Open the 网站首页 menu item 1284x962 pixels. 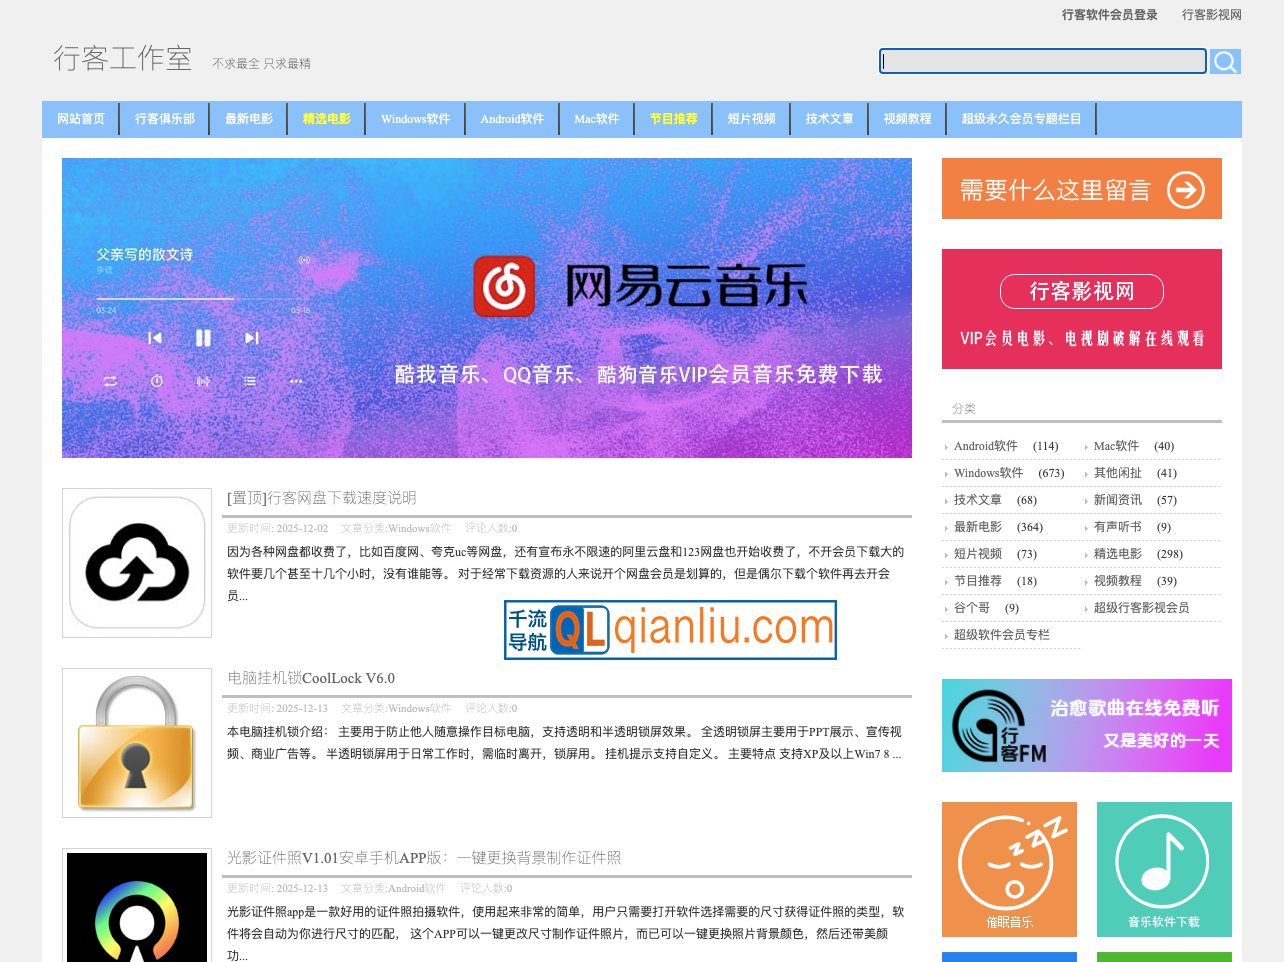click(x=81, y=119)
